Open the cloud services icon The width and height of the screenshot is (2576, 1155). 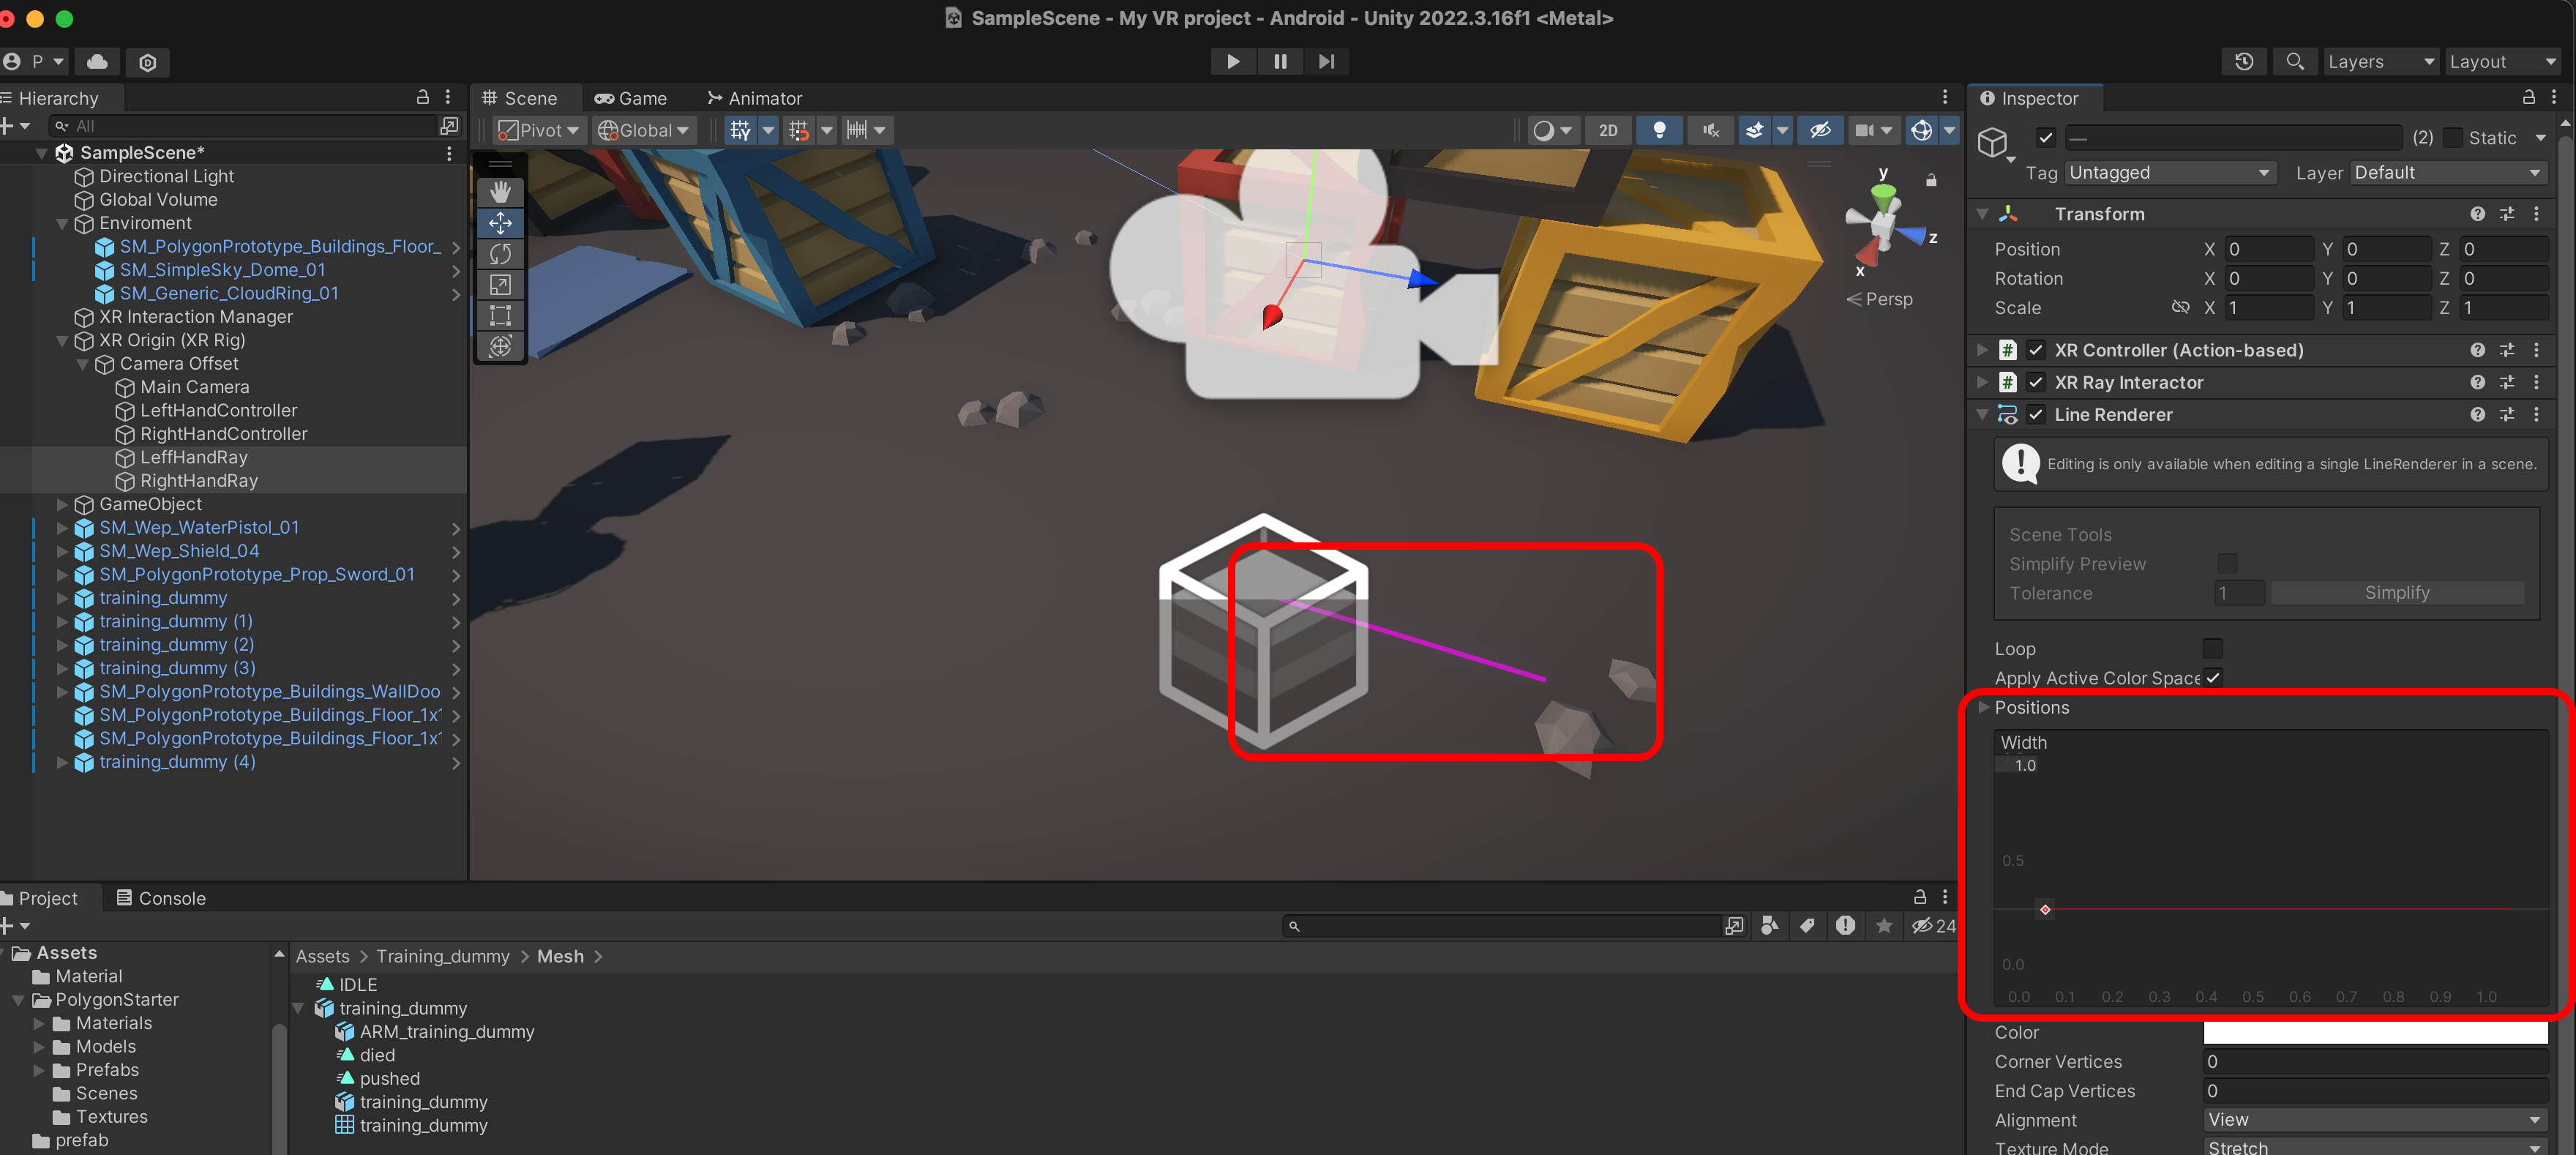pyautogui.click(x=97, y=61)
